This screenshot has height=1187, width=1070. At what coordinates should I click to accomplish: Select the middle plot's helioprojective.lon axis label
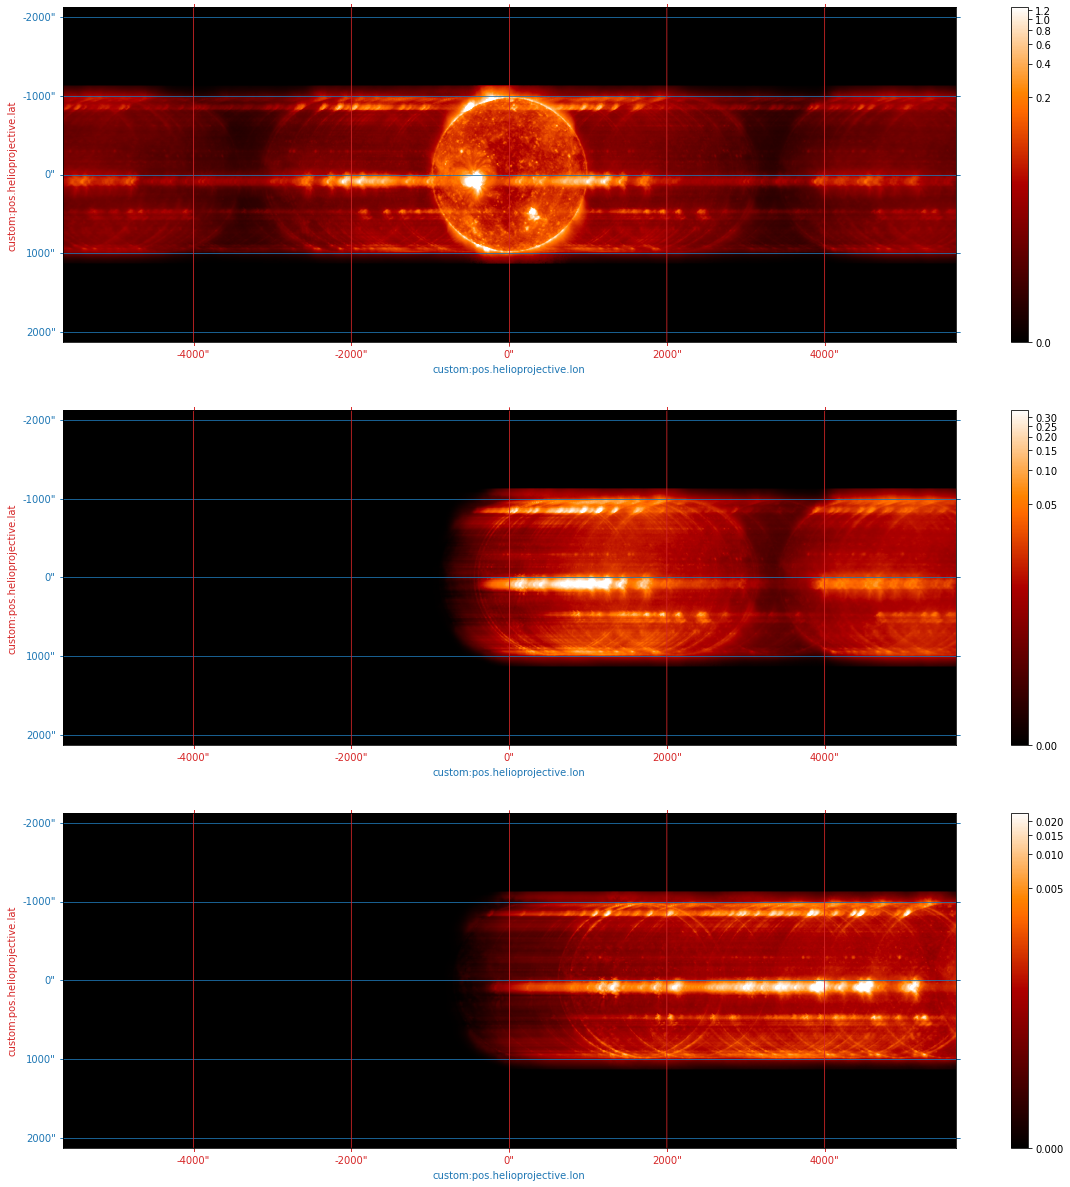(508, 772)
